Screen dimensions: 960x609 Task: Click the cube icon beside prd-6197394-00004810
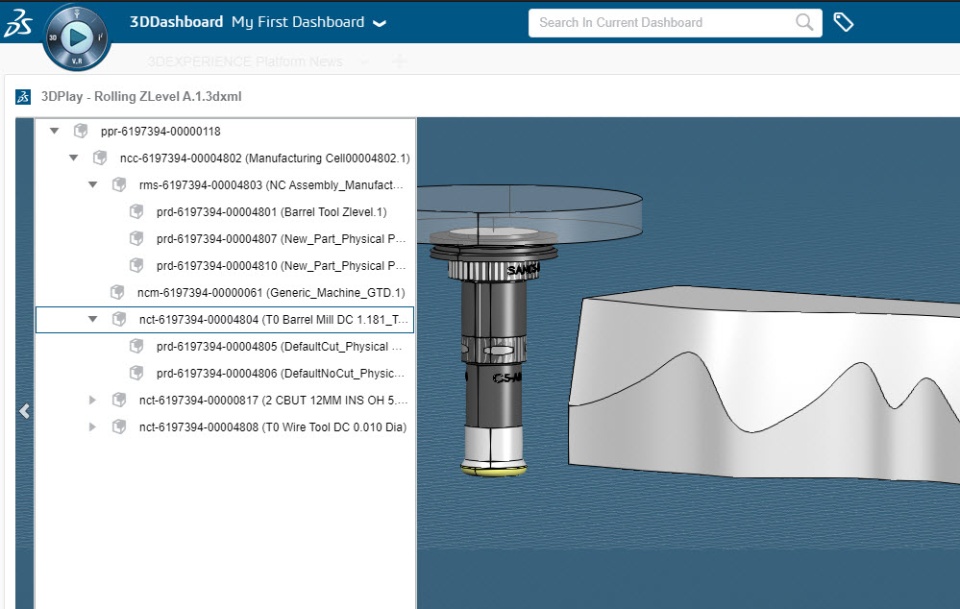click(x=136, y=266)
